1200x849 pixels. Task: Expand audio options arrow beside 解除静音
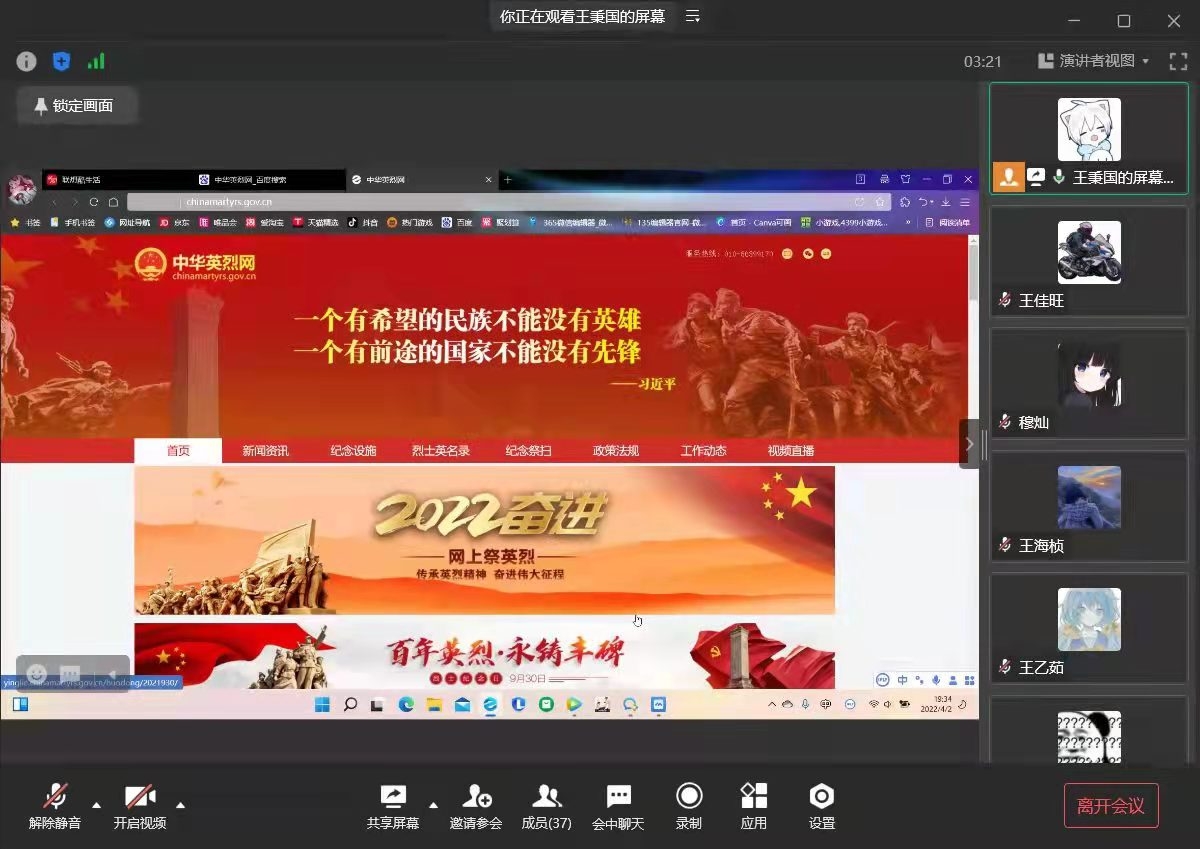click(97, 804)
